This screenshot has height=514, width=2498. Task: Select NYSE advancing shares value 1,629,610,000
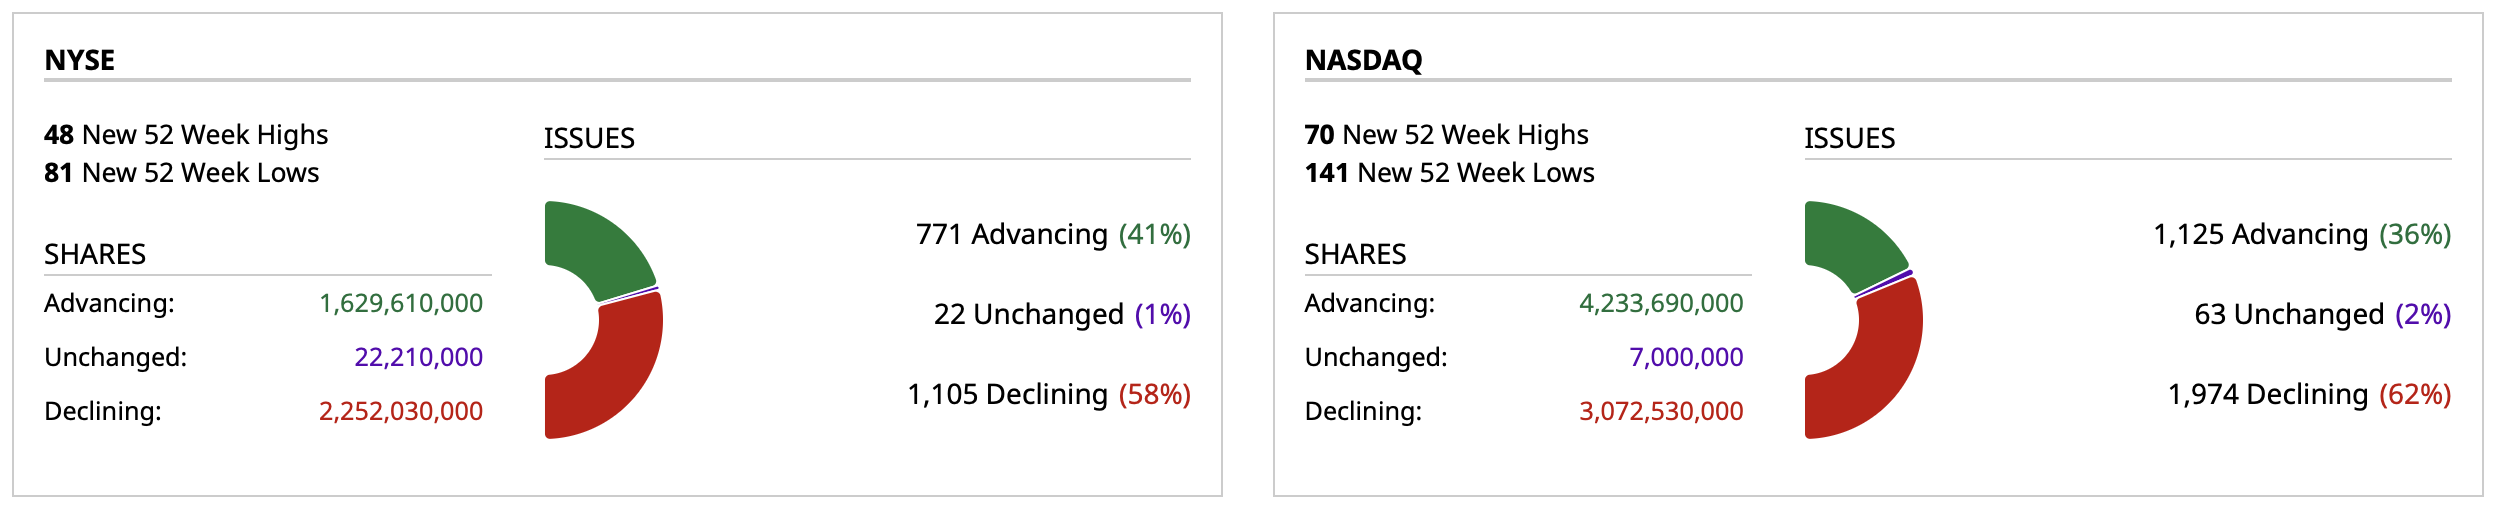(x=401, y=303)
